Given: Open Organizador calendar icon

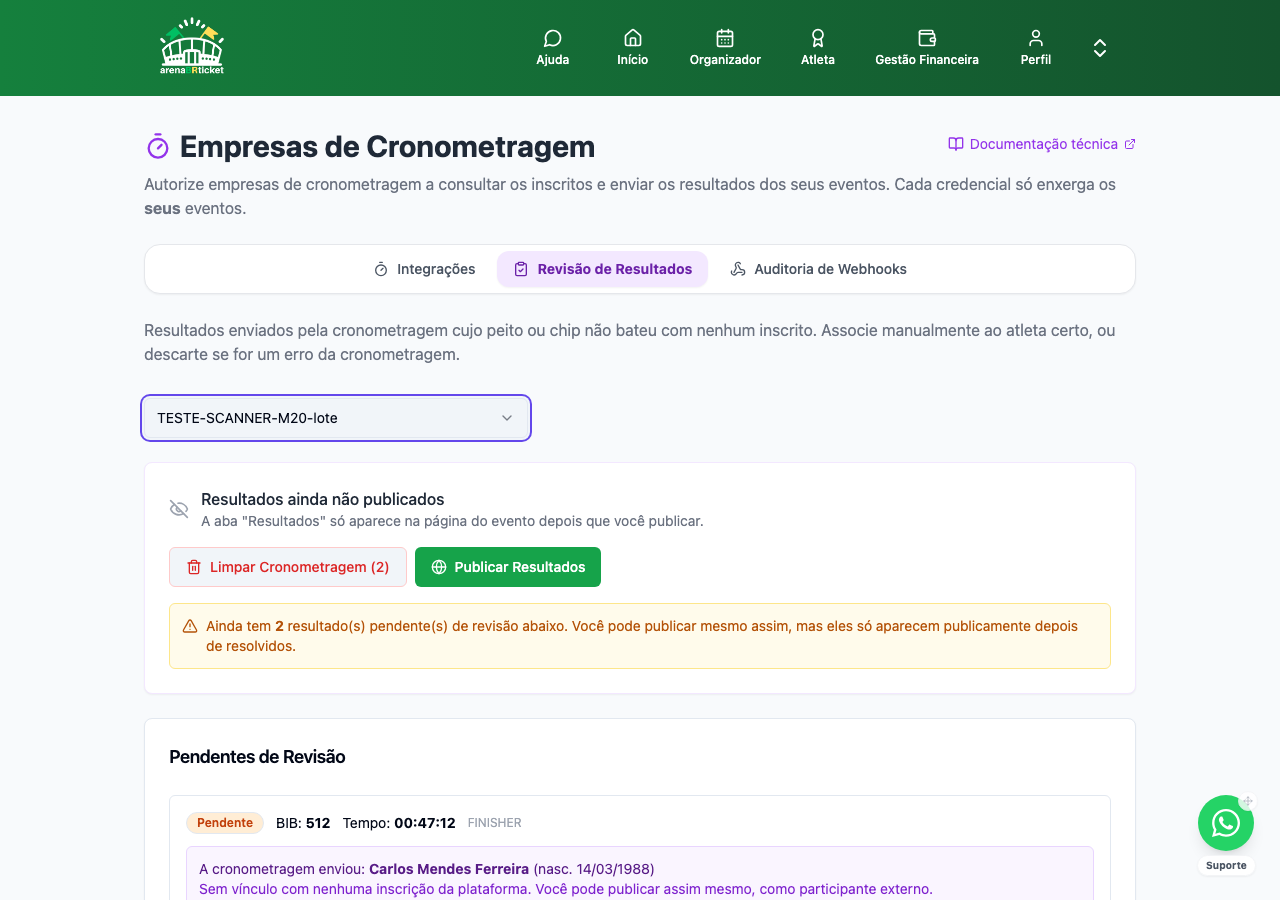Looking at the screenshot, I should 725,38.
